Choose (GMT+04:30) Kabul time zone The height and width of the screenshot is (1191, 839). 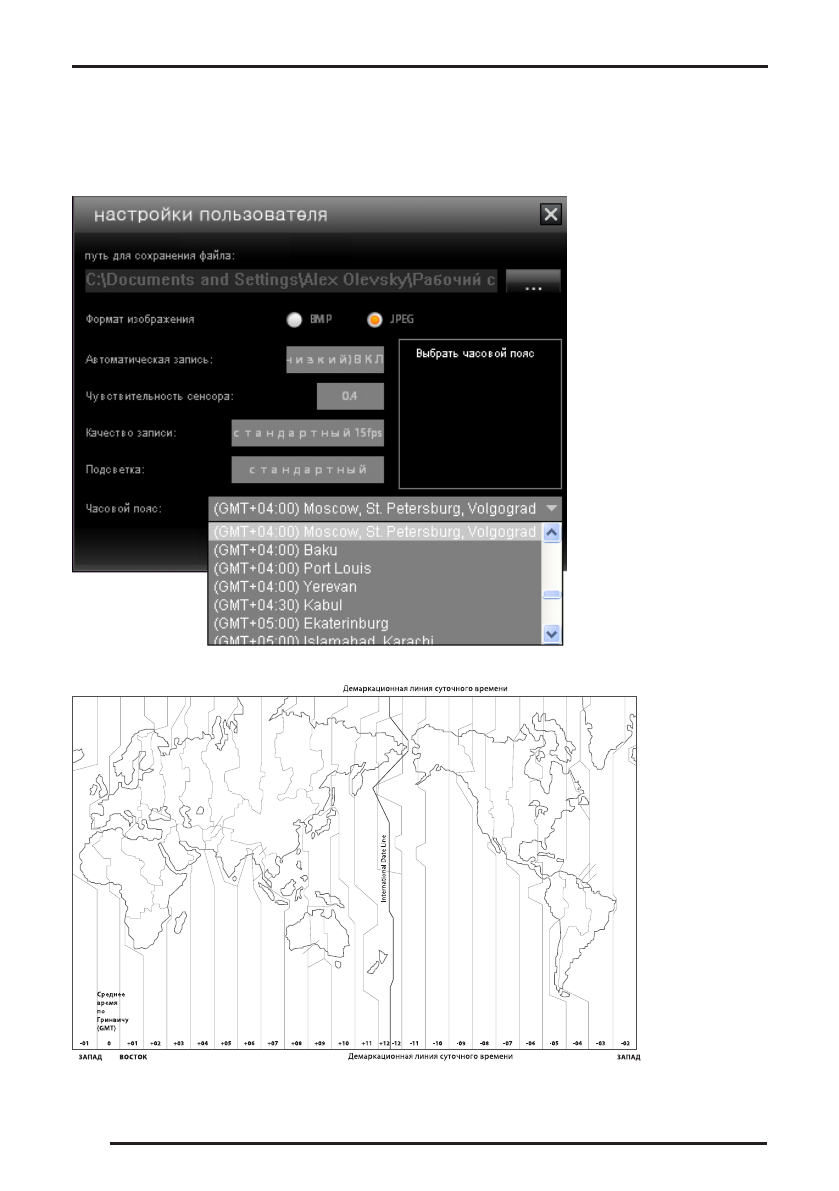coord(375,605)
